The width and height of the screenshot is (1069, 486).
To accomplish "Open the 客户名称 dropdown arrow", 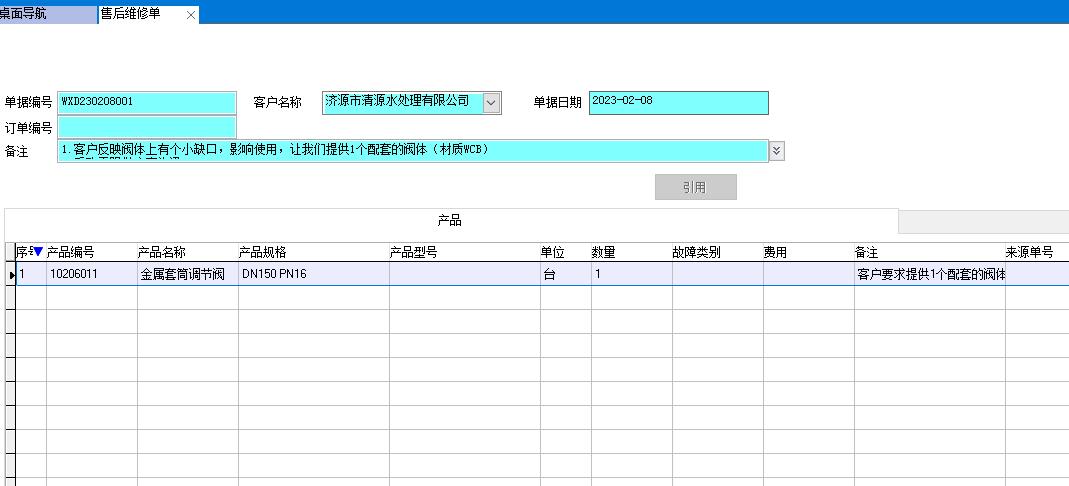I will 491,102.
